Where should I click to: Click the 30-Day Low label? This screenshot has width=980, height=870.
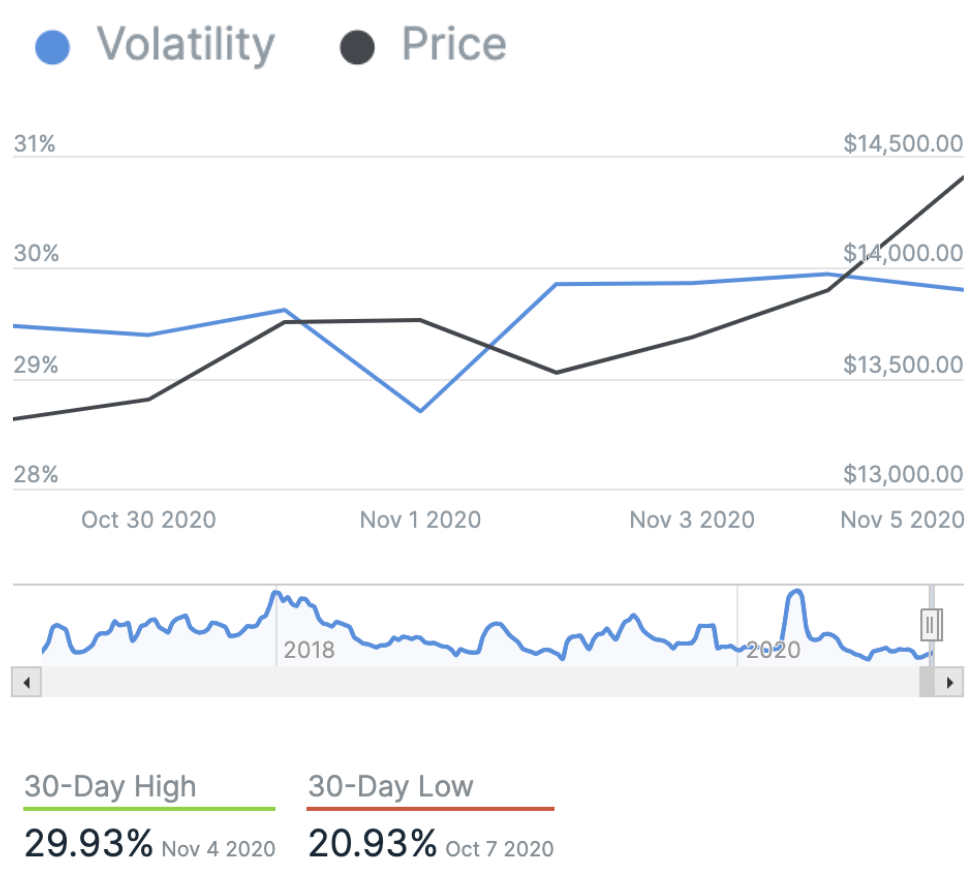390,787
